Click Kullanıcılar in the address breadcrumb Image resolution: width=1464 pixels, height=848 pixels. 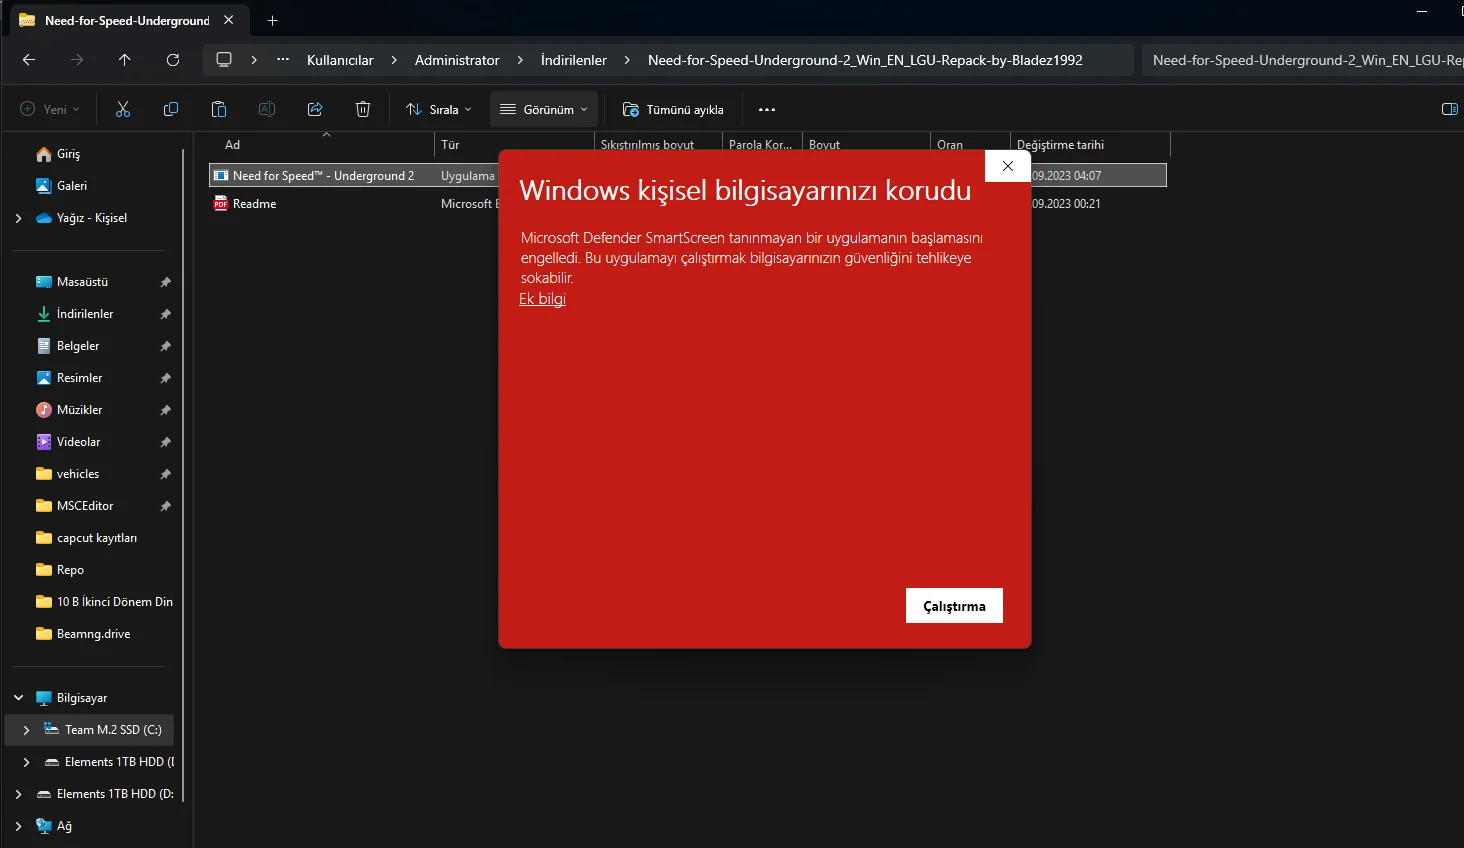340,60
